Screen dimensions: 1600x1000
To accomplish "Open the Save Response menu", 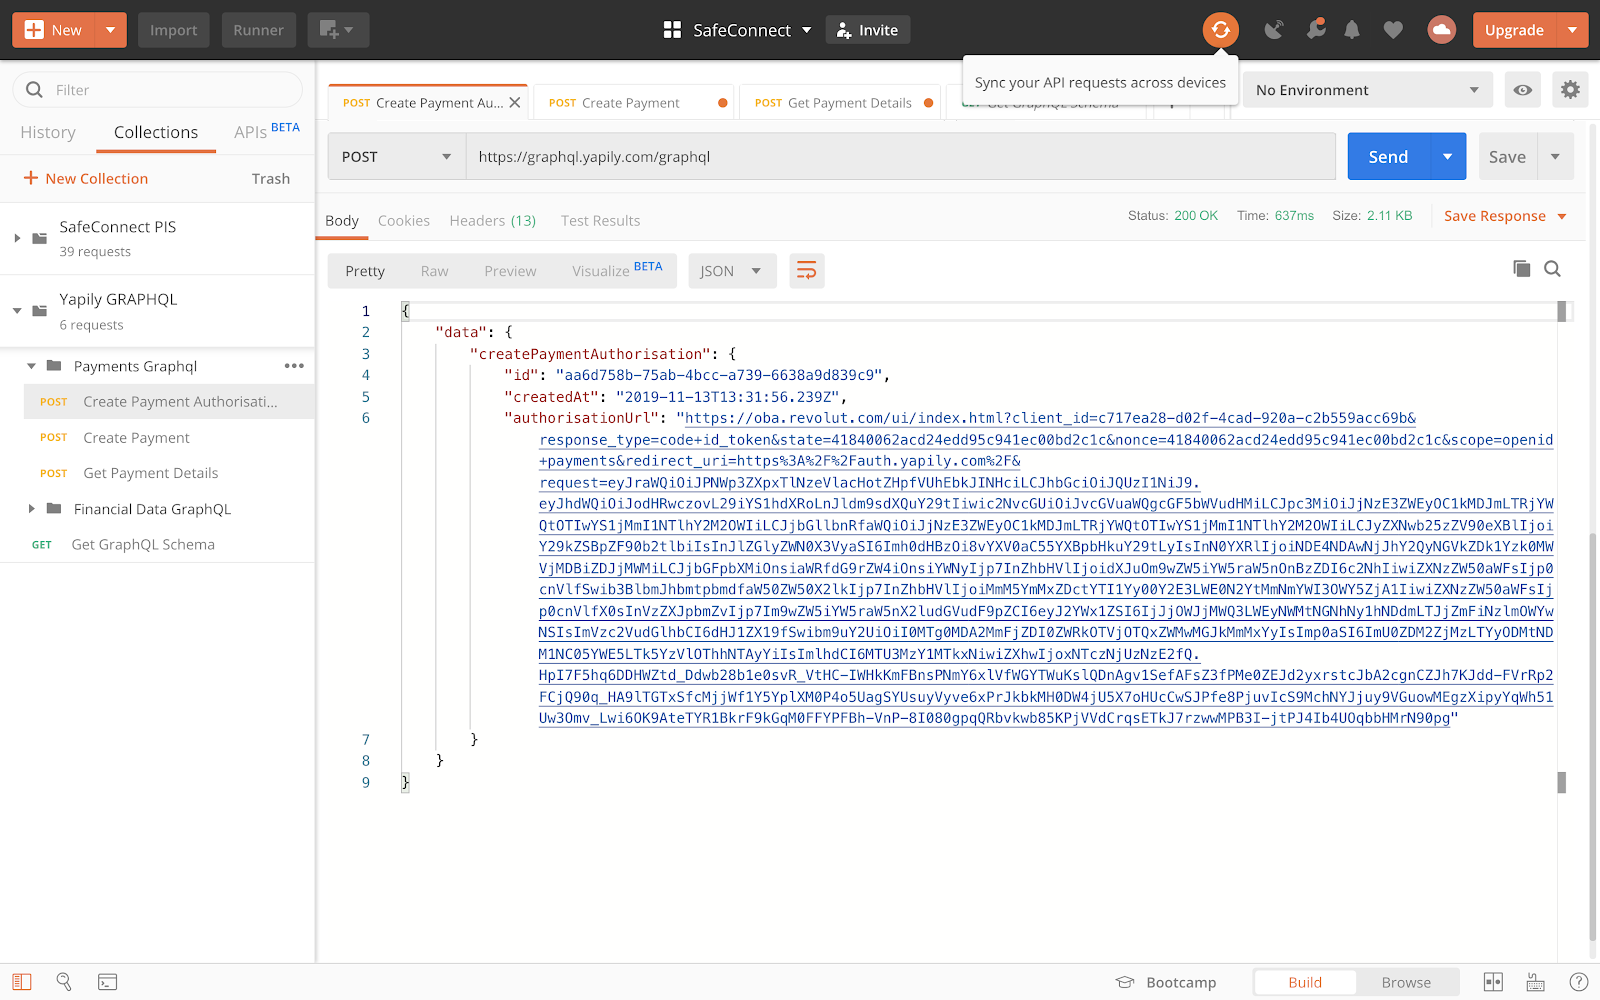I will [x=1505, y=216].
